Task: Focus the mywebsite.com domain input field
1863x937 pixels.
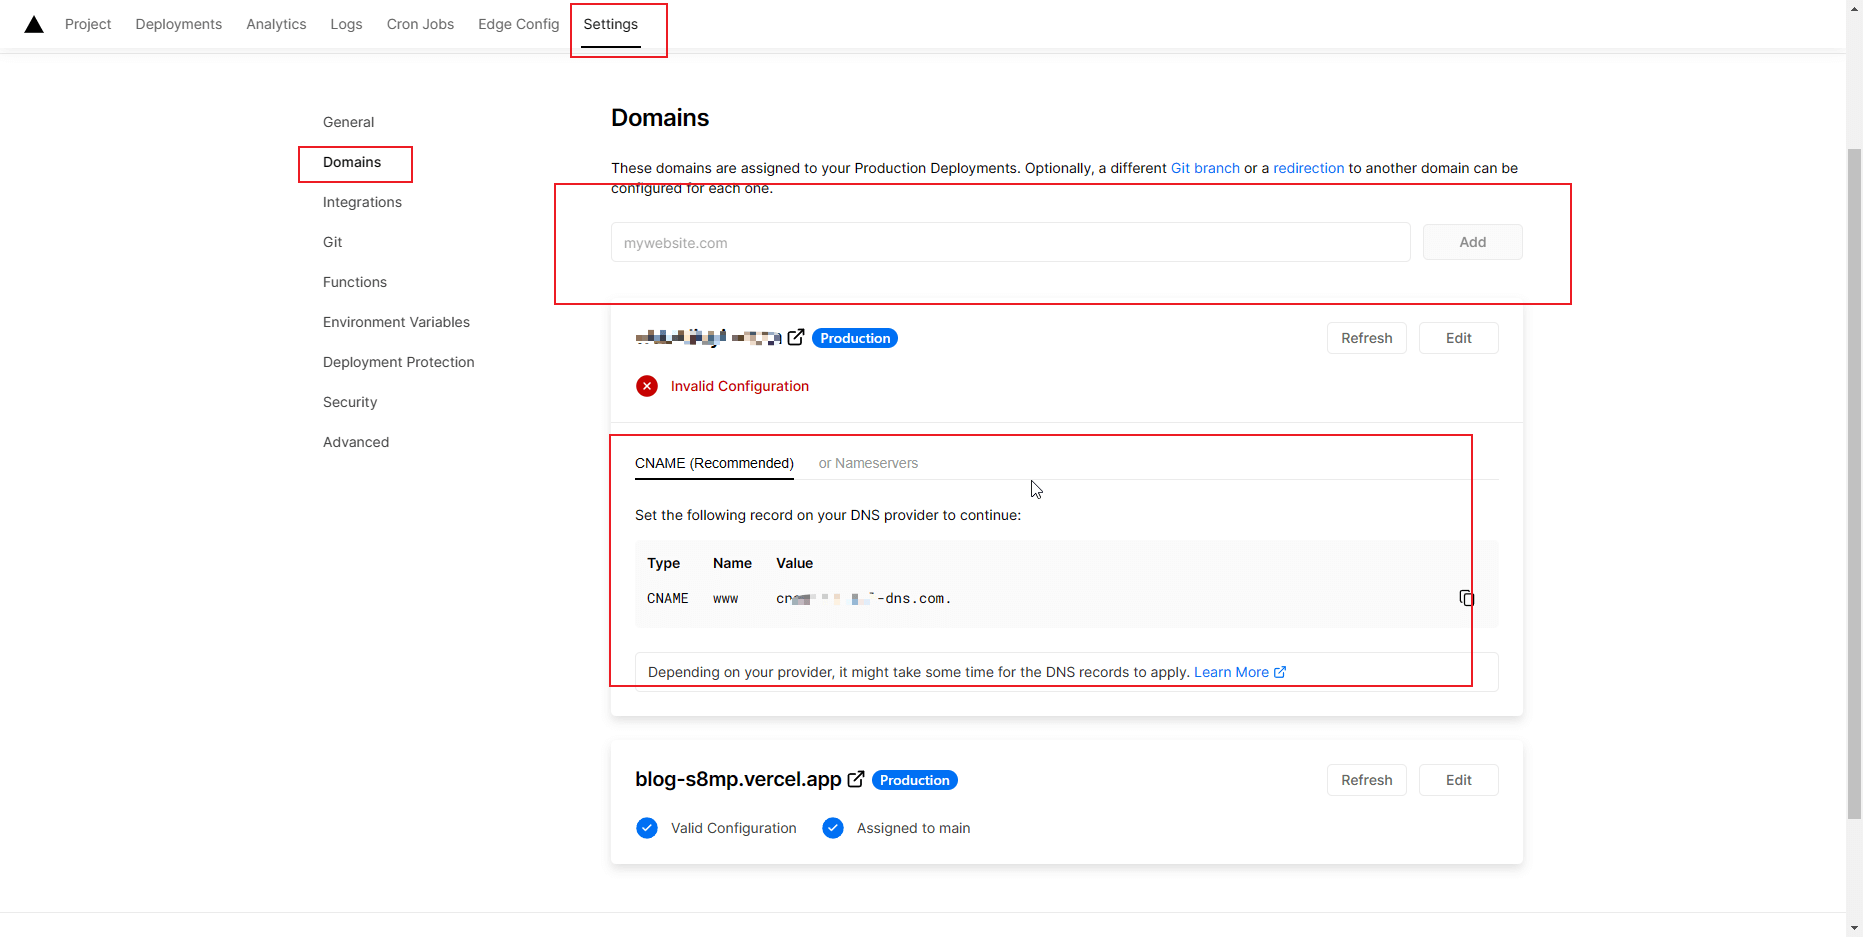Action: pyautogui.click(x=1010, y=242)
